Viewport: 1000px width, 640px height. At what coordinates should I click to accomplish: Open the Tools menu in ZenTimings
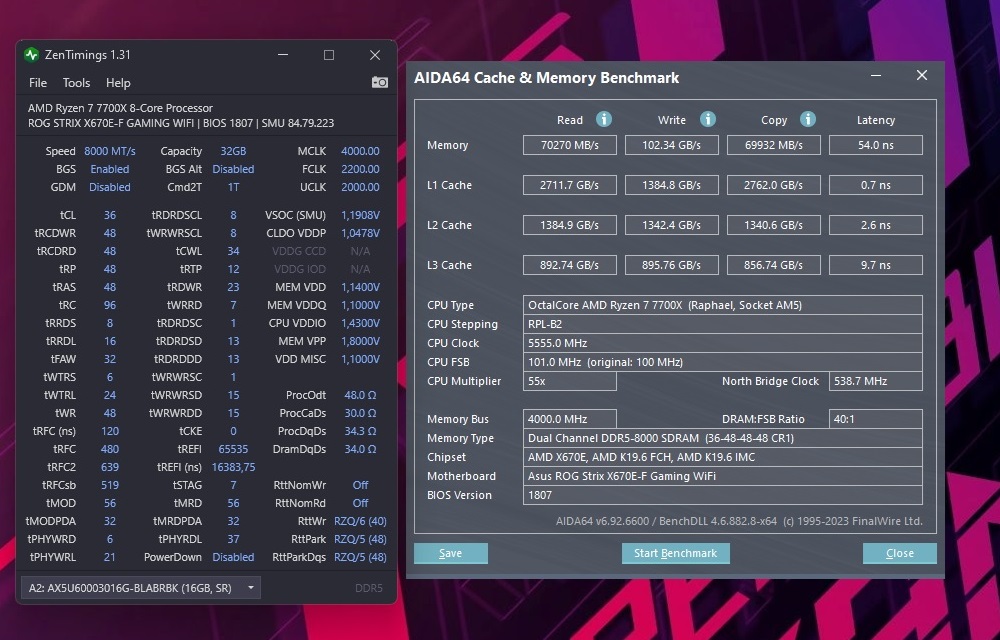[76, 83]
